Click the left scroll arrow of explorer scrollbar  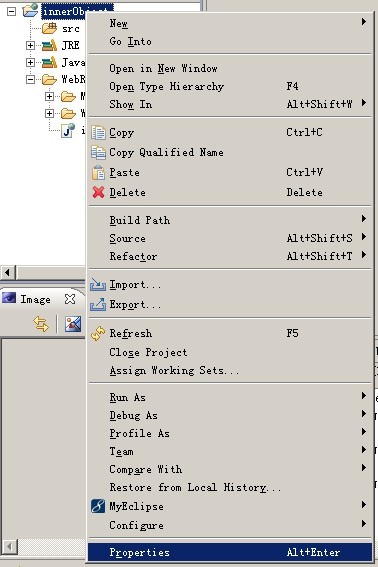(x=8, y=272)
